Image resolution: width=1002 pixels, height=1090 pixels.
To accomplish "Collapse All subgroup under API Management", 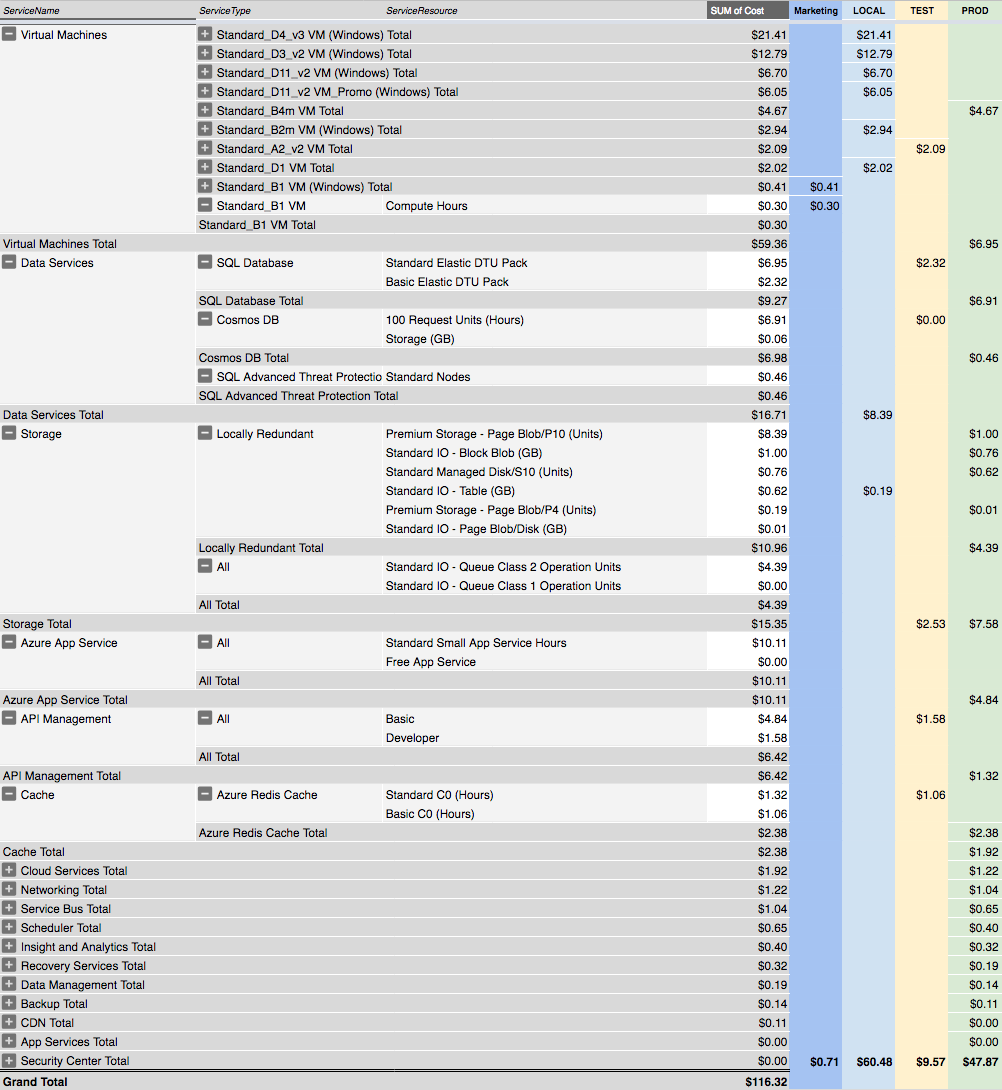I will [204, 718].
